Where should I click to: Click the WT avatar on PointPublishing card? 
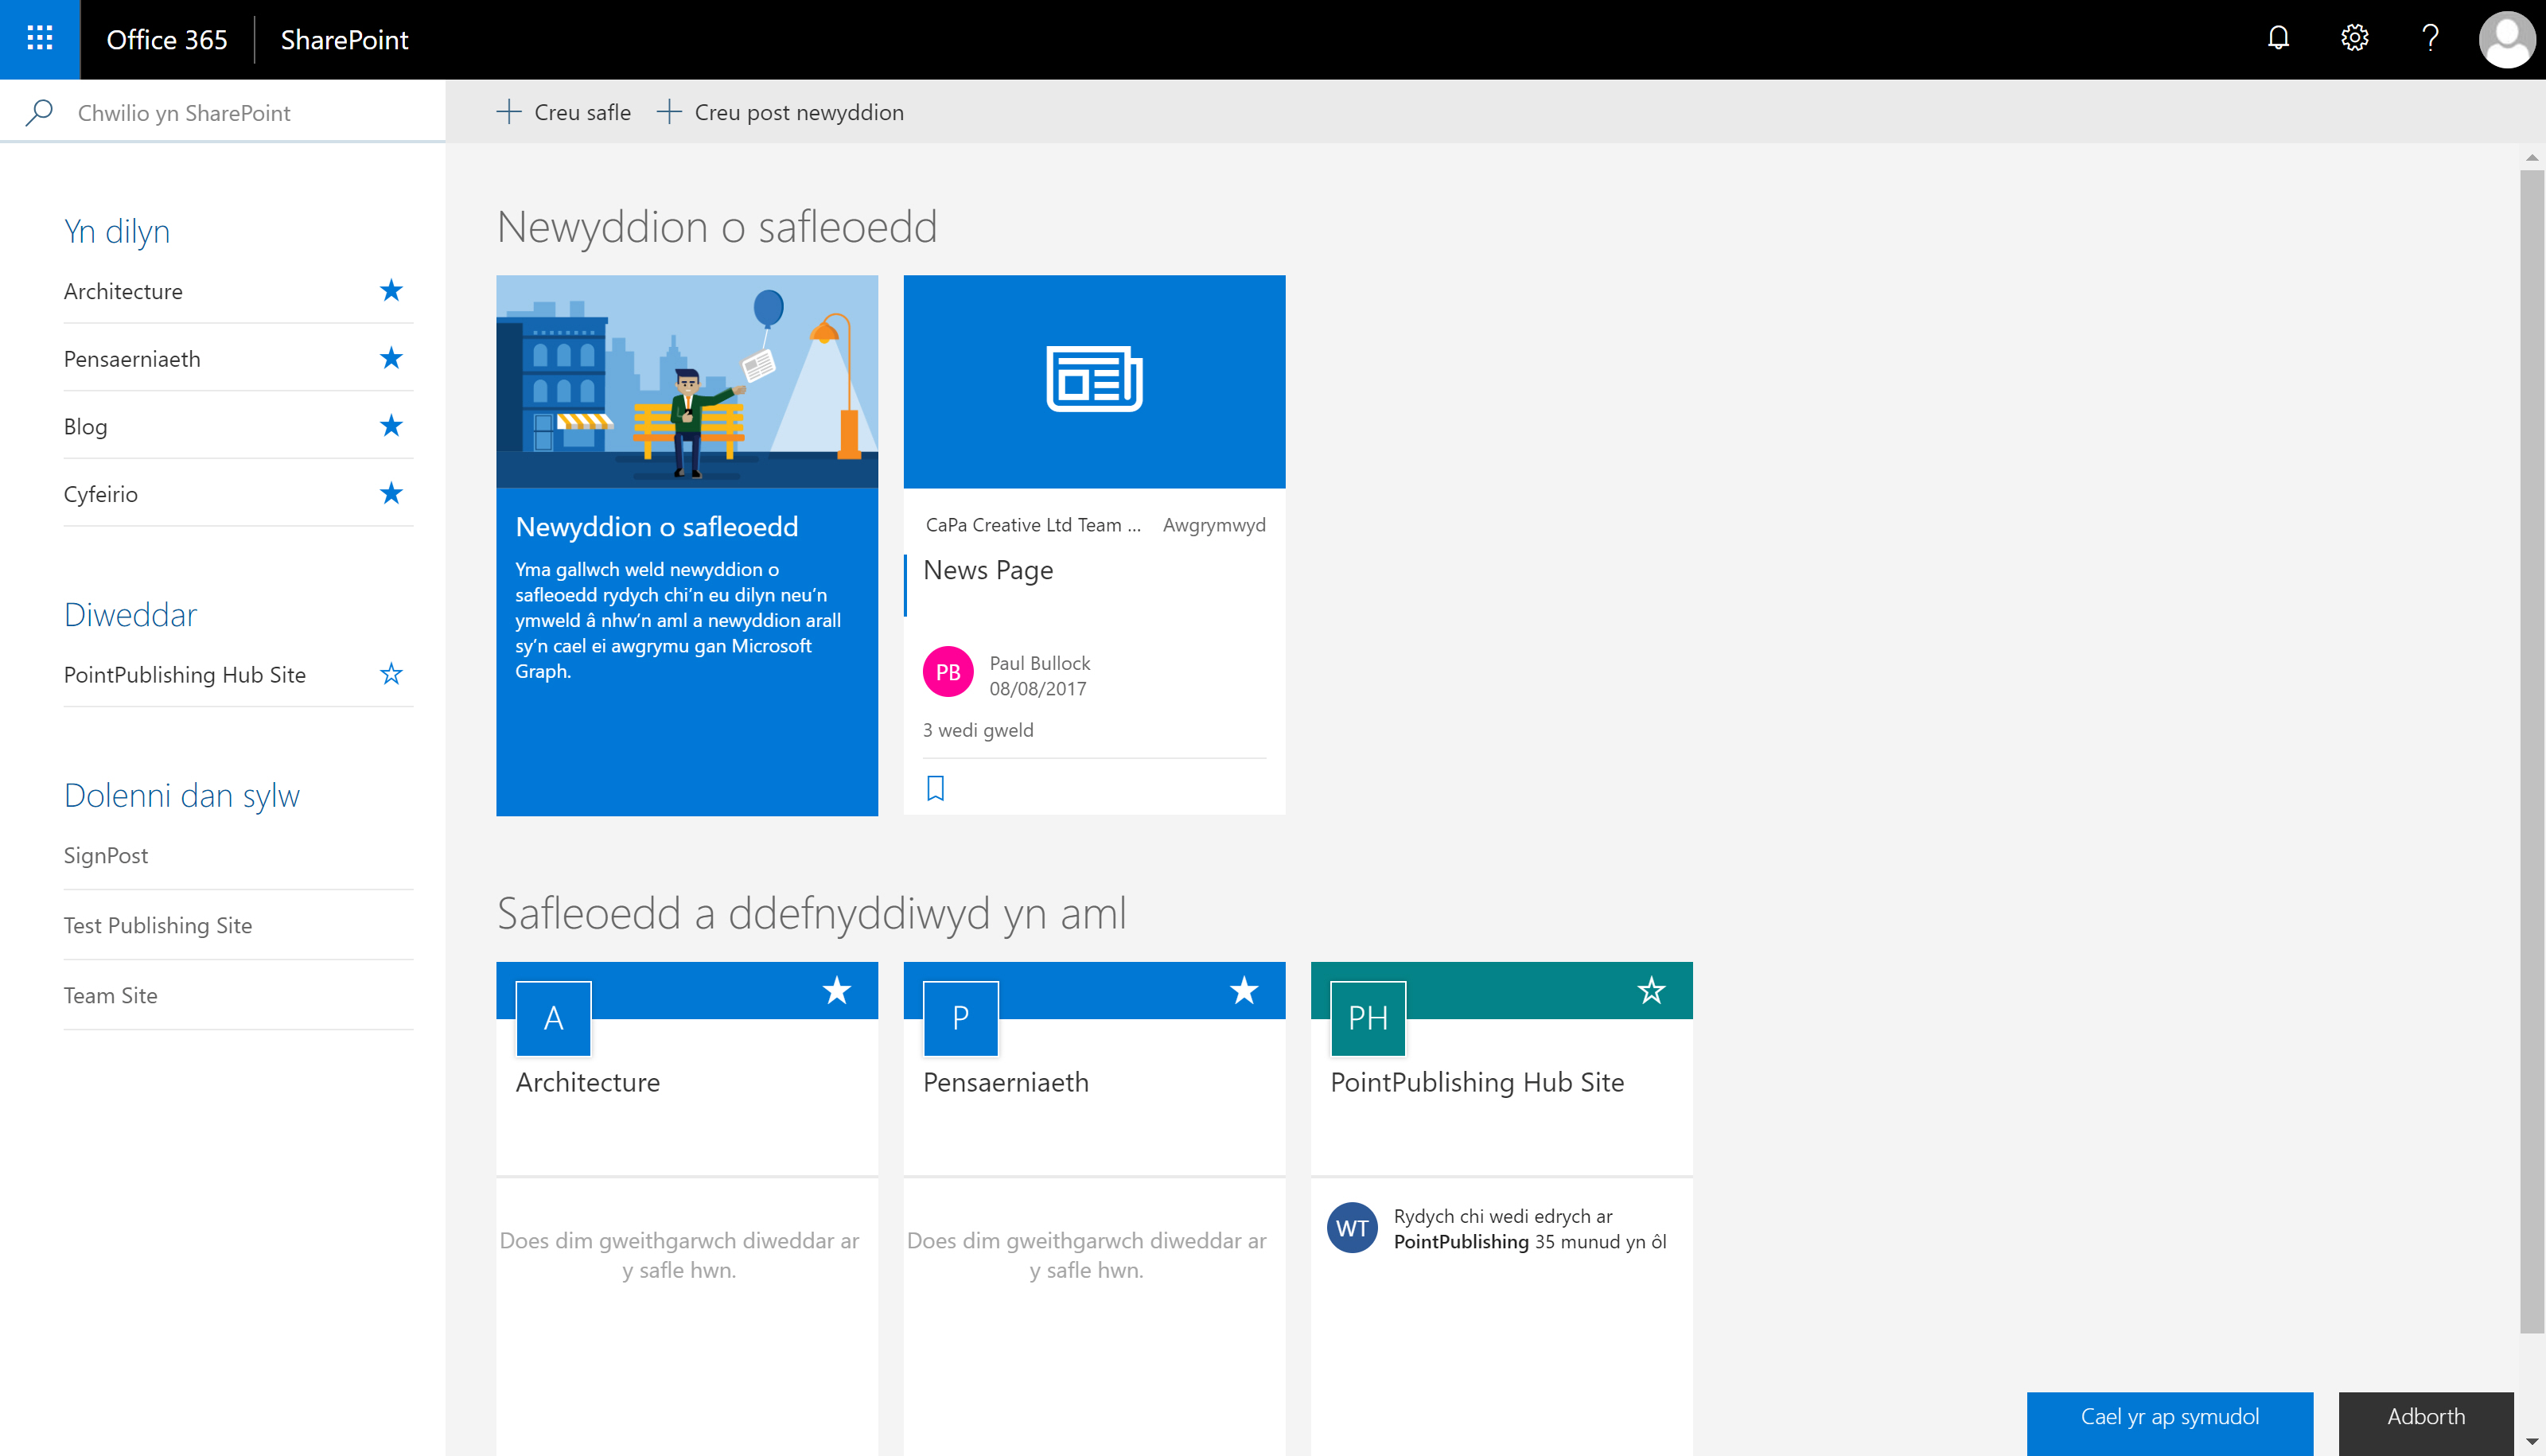point(1353,1228)
